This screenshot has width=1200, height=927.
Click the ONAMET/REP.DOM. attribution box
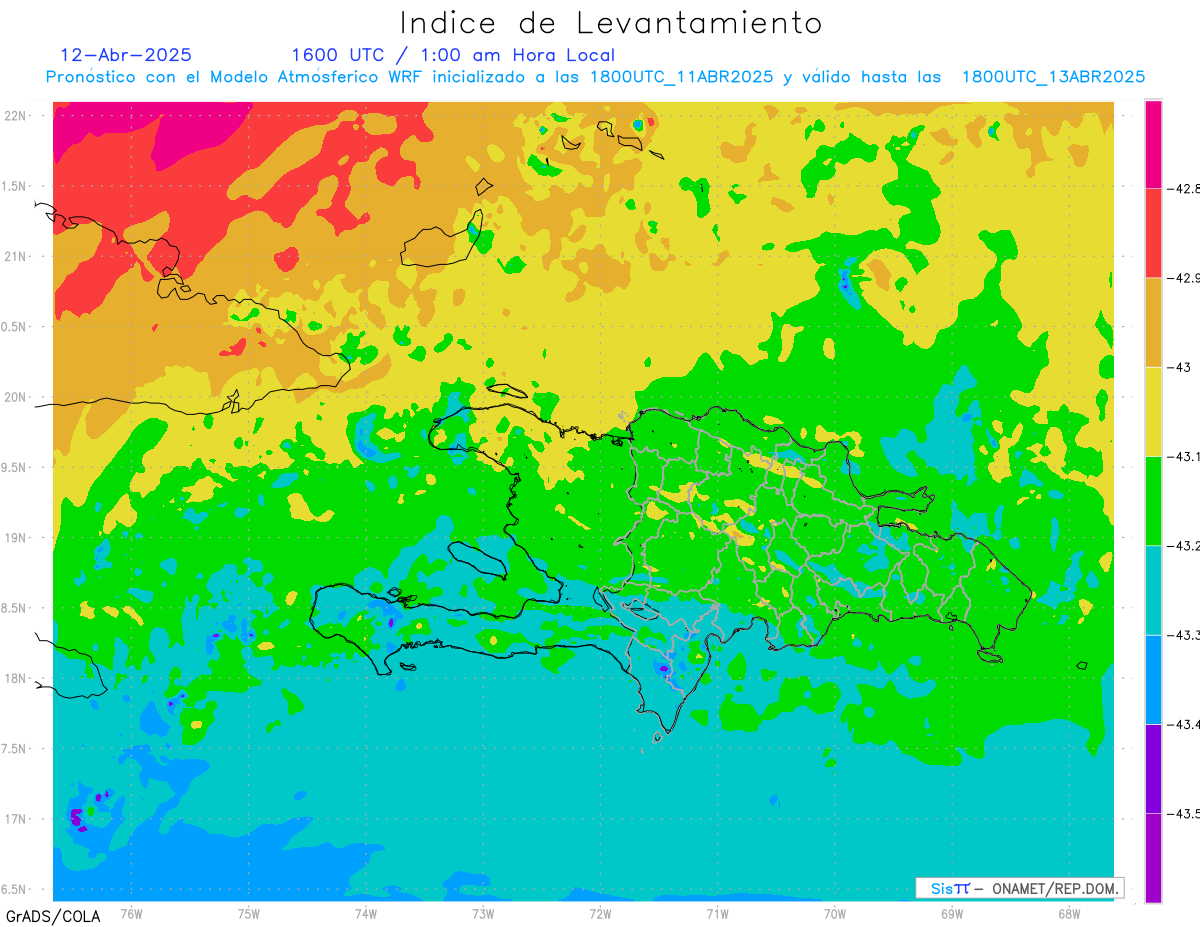click(1019, 888)
